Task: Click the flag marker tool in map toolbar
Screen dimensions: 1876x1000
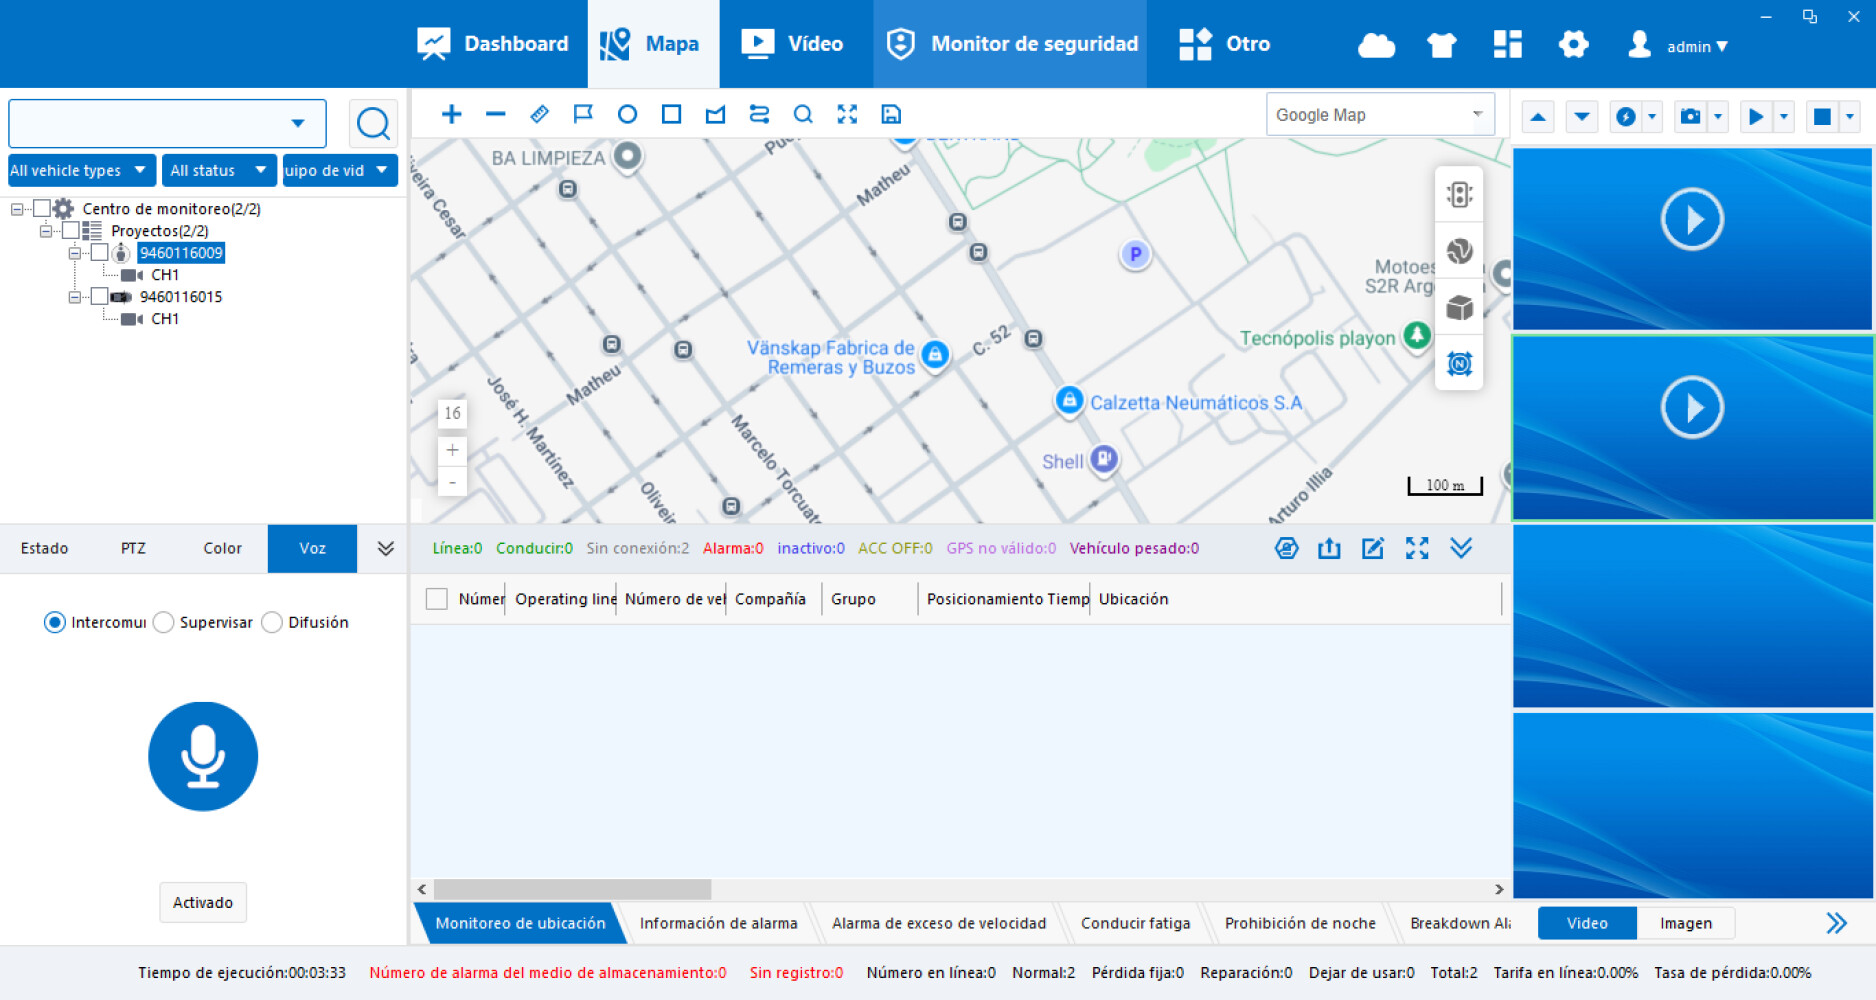Action: click(x=583, y=114)
